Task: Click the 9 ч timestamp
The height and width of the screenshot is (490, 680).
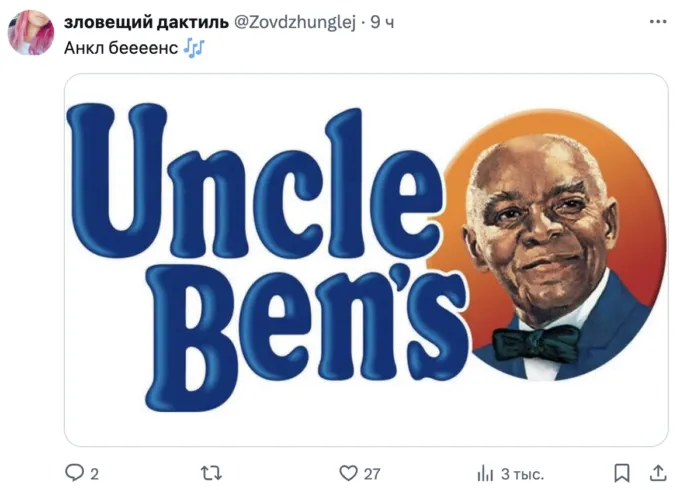Action: pyautogui.click(x=381, y=22)
